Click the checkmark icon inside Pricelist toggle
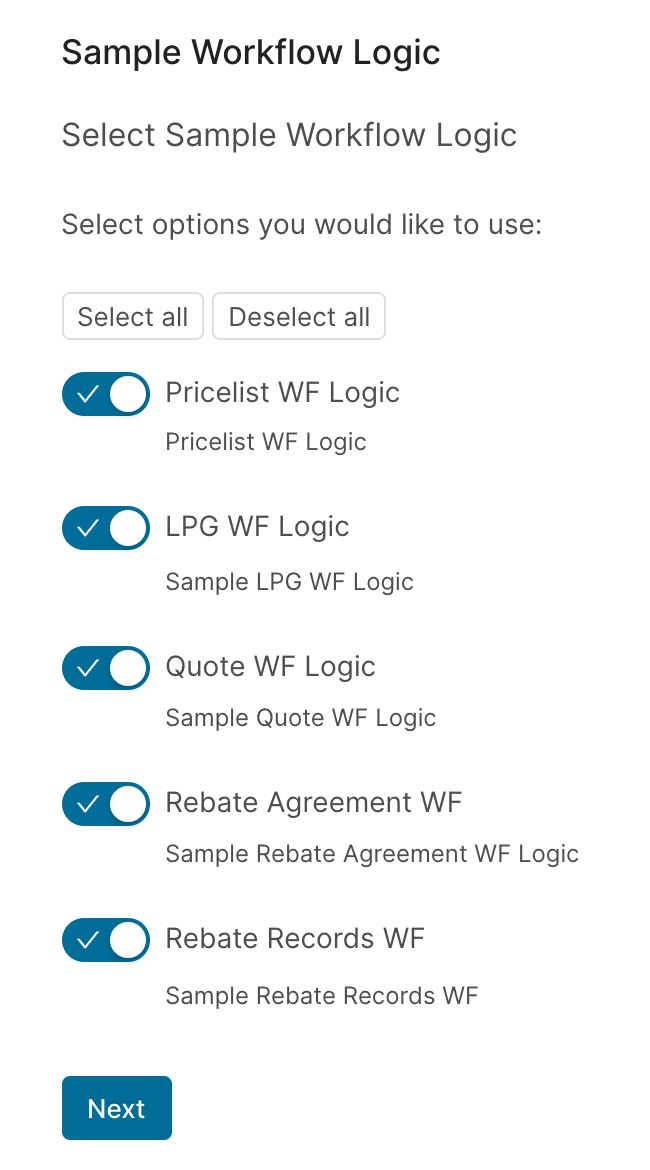The height and width of the screenshot is (1170, 650). click(x=87, y=394)
